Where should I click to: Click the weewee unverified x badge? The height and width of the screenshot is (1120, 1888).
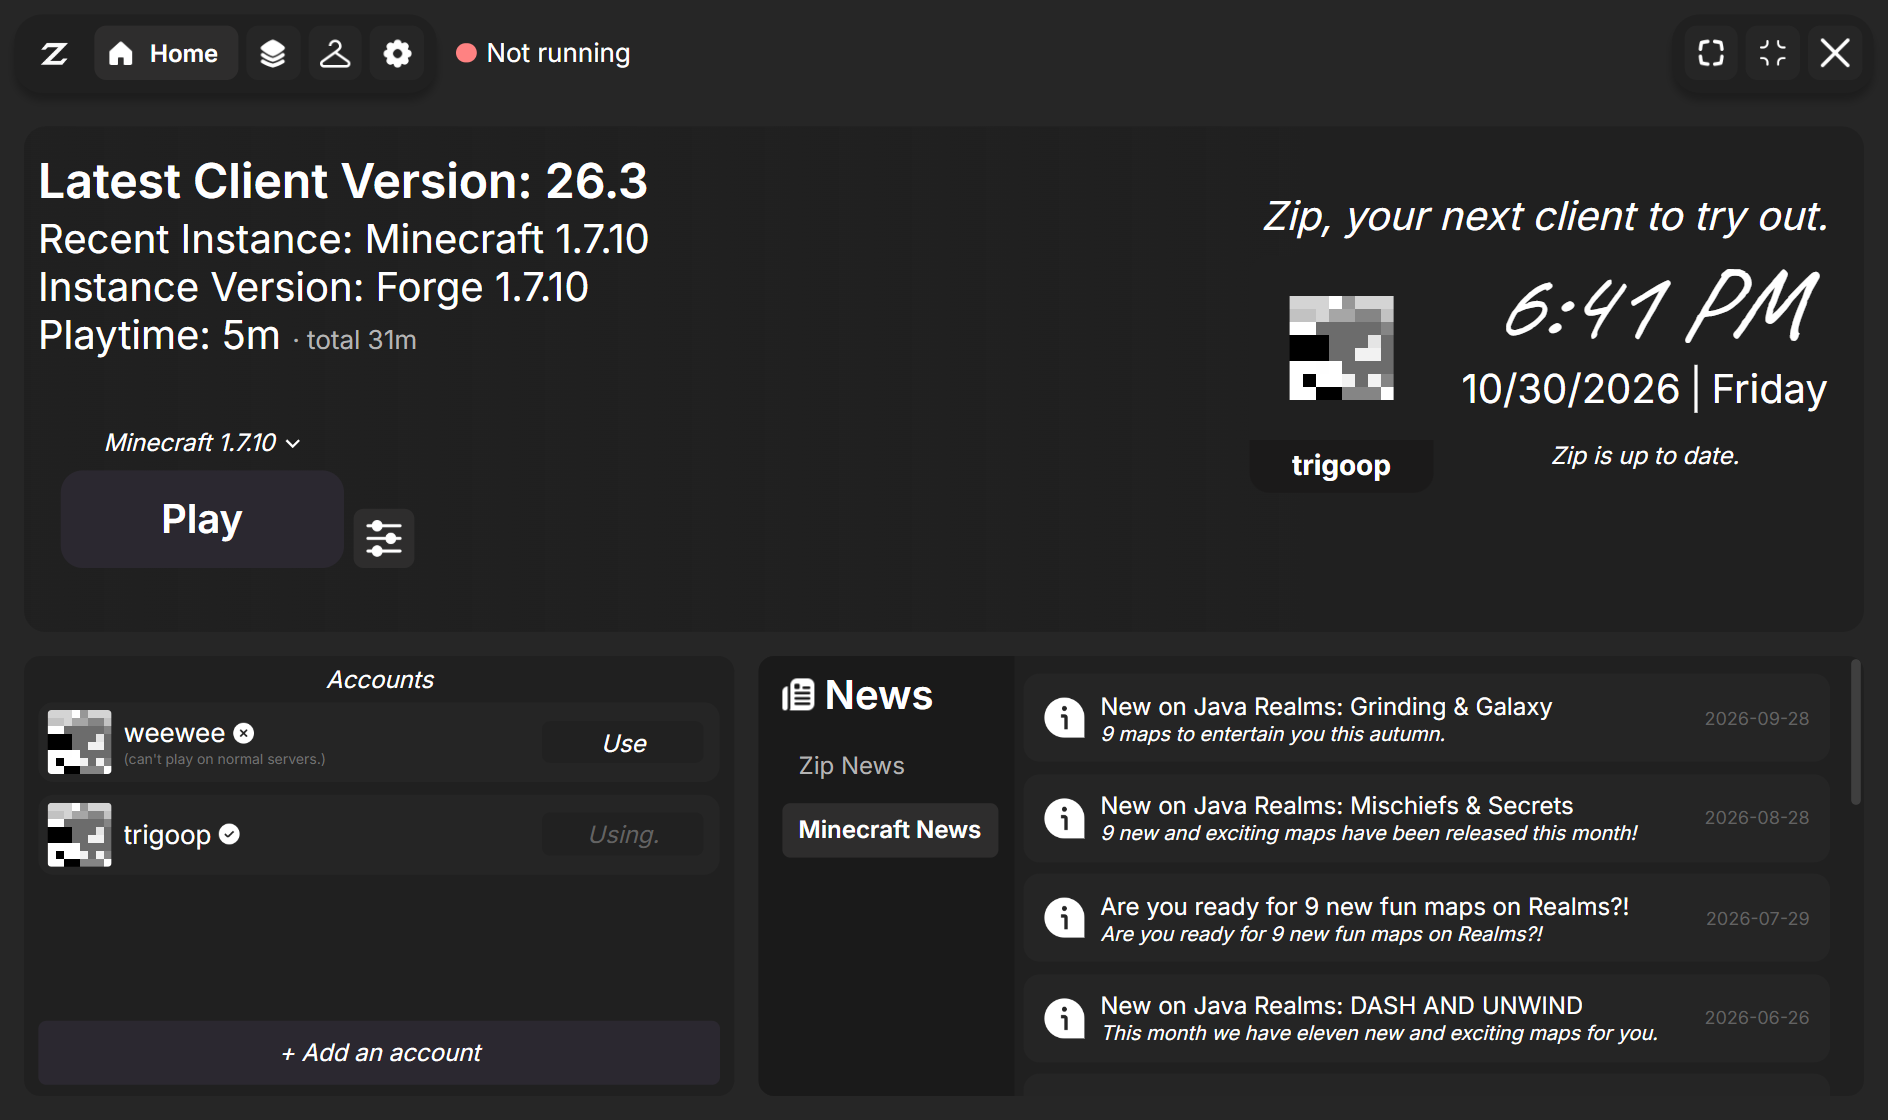244,733
